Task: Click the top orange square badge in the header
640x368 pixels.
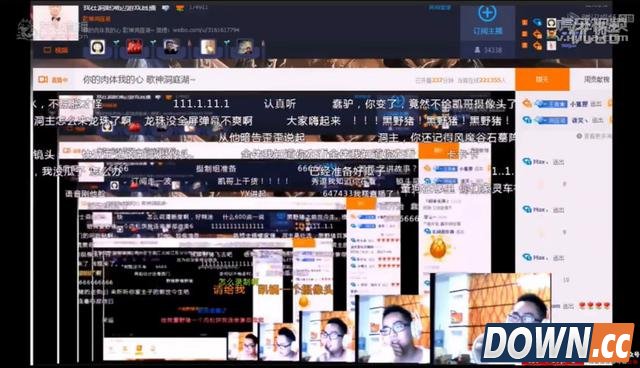Action: (525, 22)
